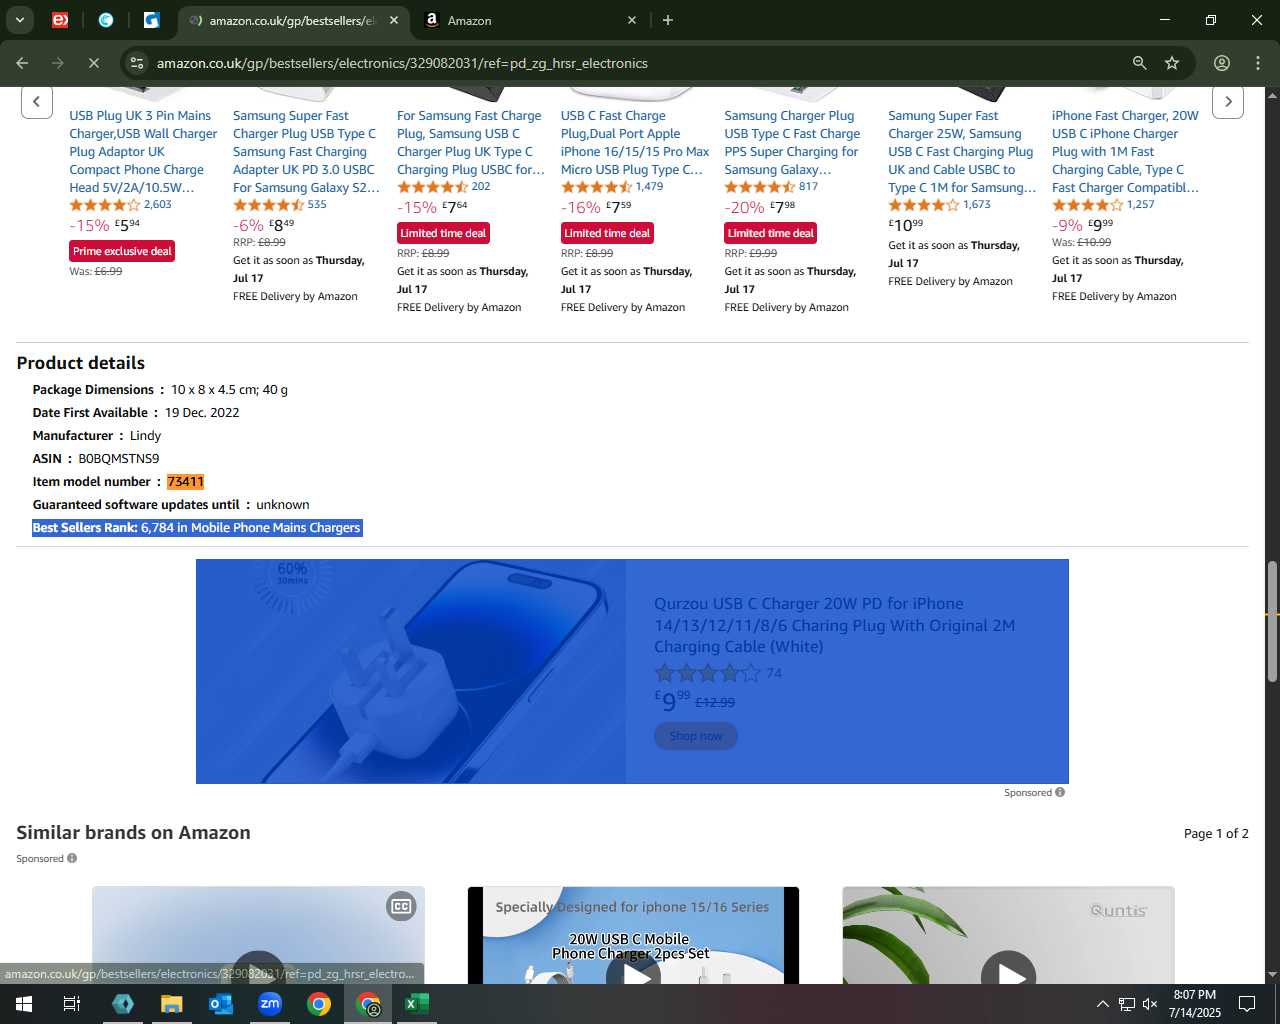Open Outlook from taskbar
The width and height of the screenshot is (1280, 1024).
click(x=221, y=1004)
